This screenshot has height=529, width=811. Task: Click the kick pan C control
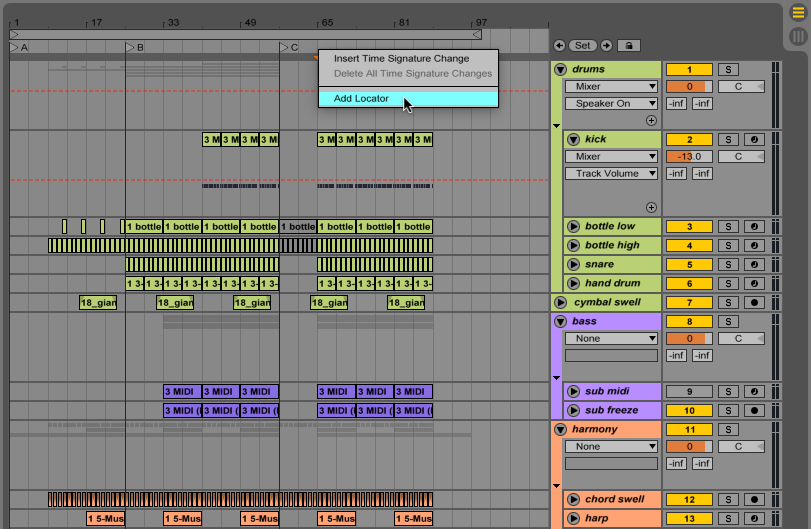coord(741,157)
